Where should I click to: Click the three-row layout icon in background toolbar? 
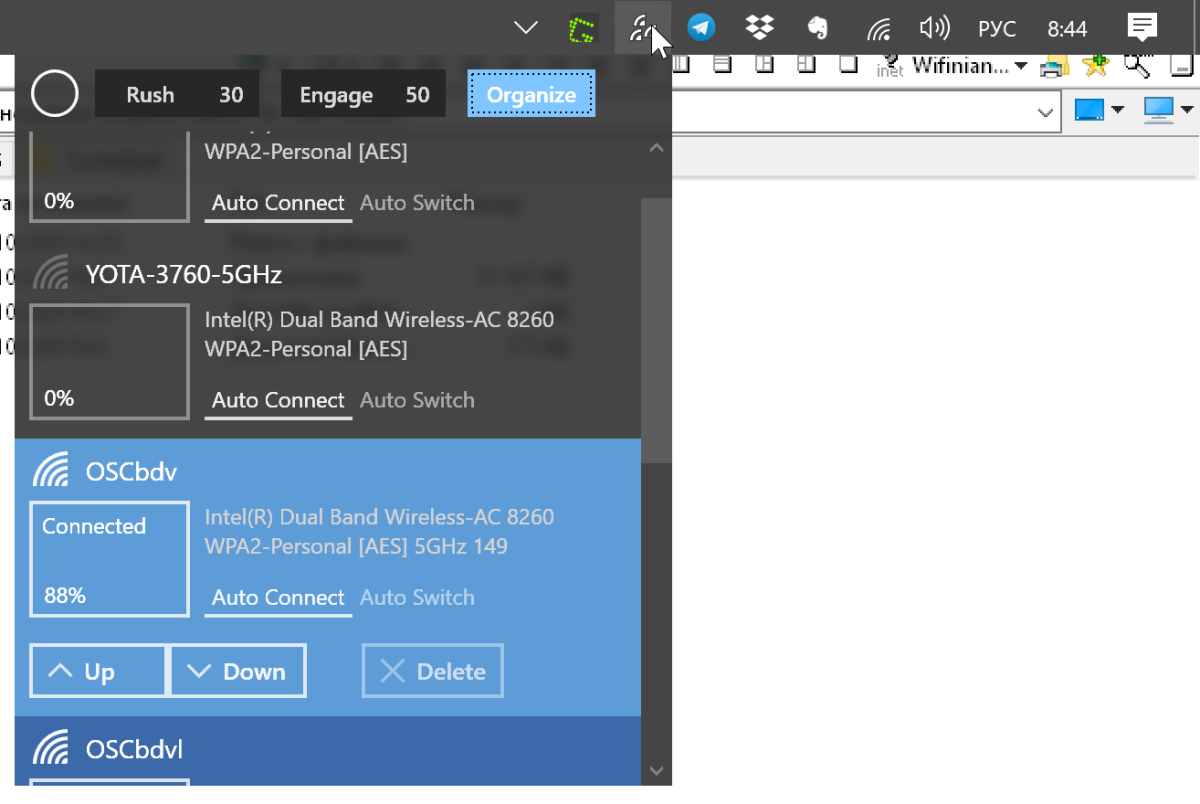[x=722, y=65]
